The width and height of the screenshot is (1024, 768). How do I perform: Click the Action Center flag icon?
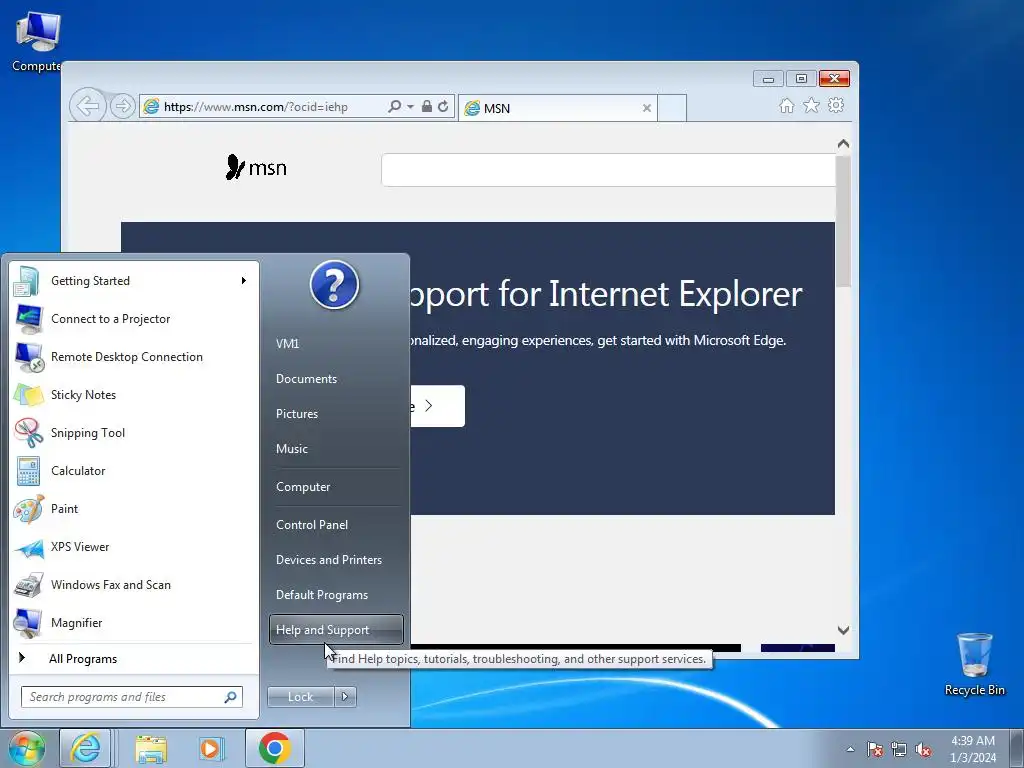coord(874,749)
